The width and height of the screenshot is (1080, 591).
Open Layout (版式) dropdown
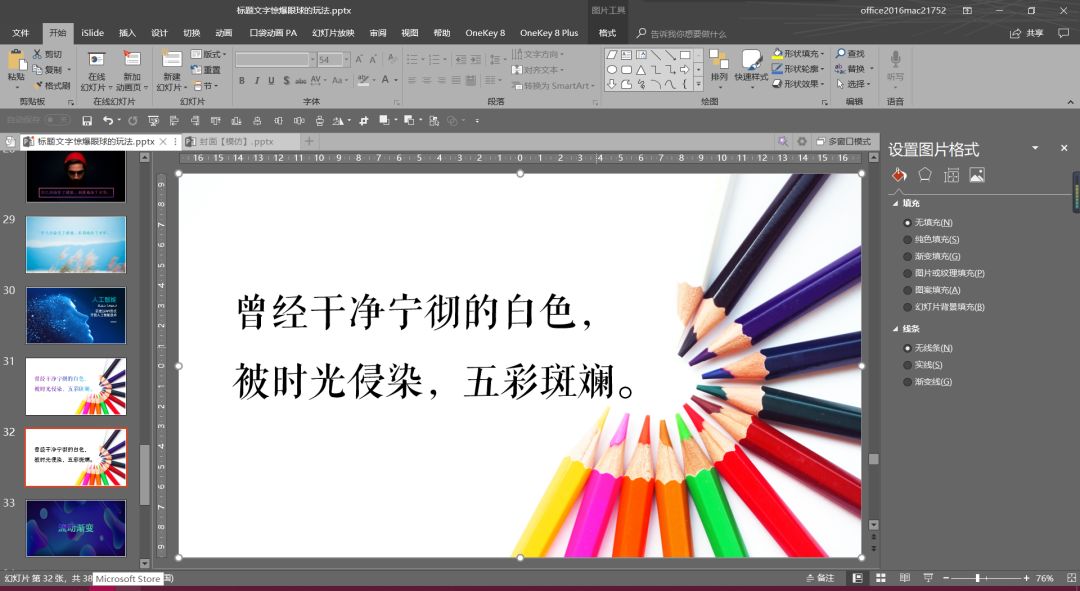[x=208, y=54]
